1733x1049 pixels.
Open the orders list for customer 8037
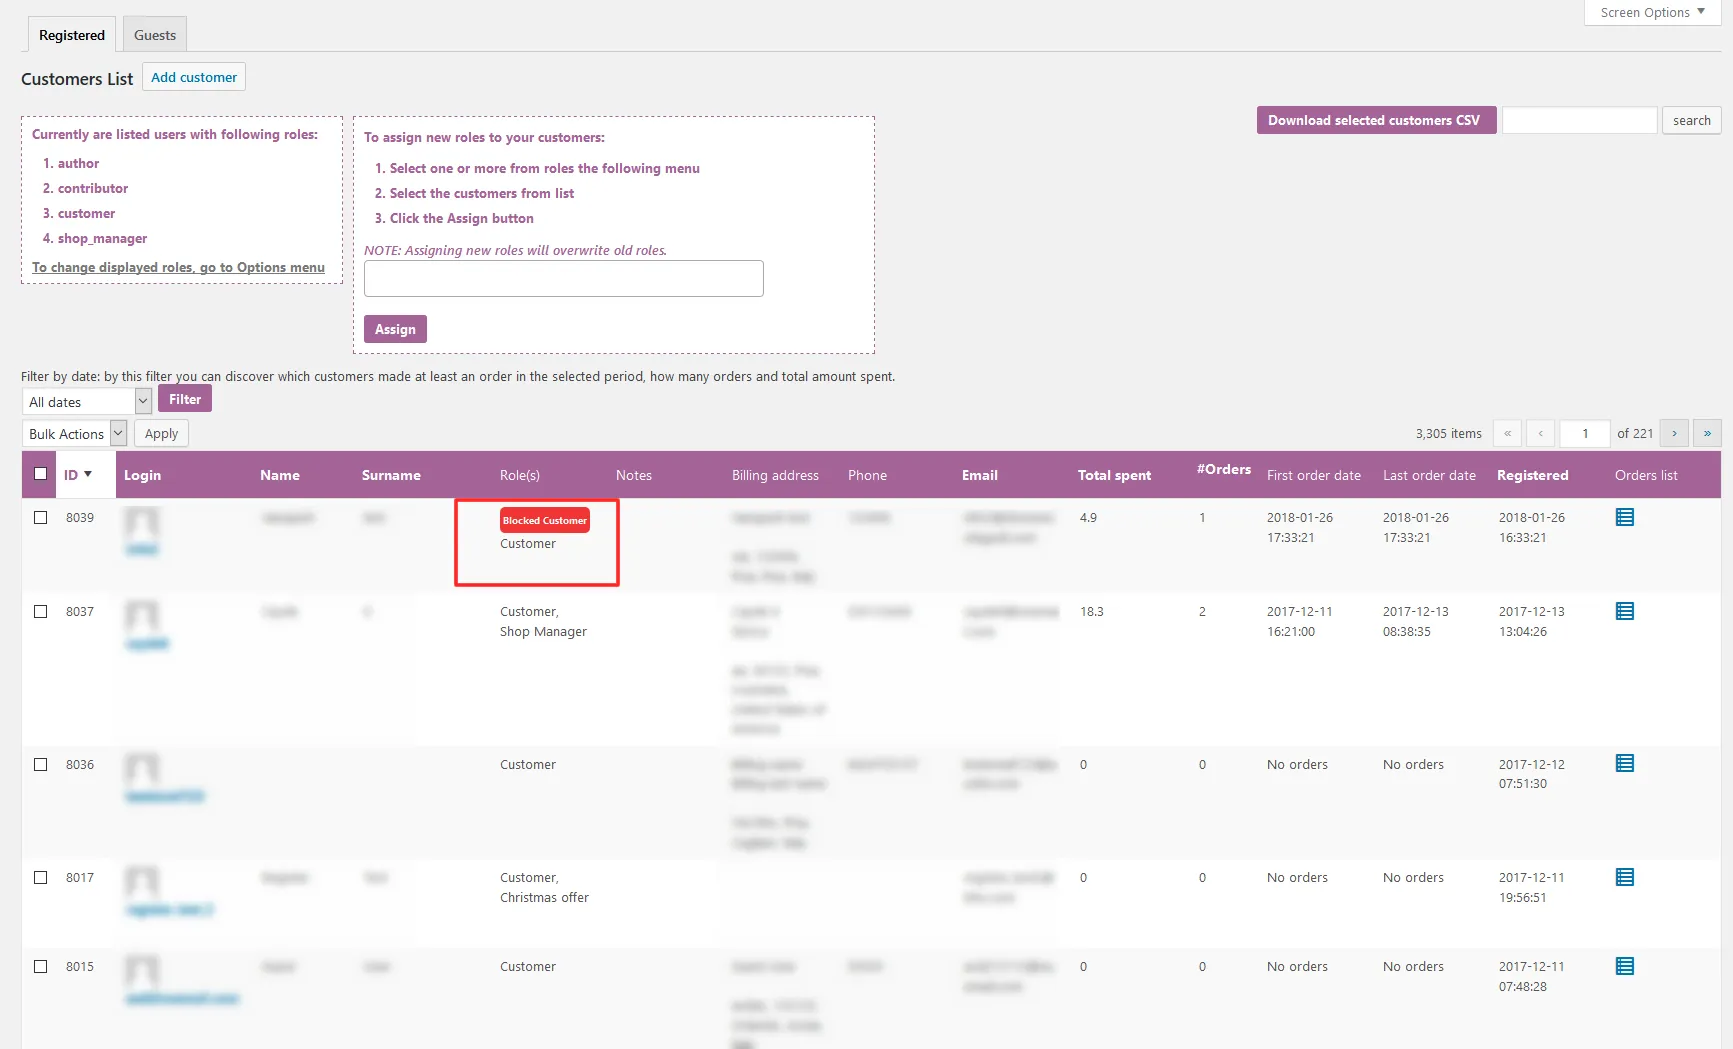(1624, 610)
